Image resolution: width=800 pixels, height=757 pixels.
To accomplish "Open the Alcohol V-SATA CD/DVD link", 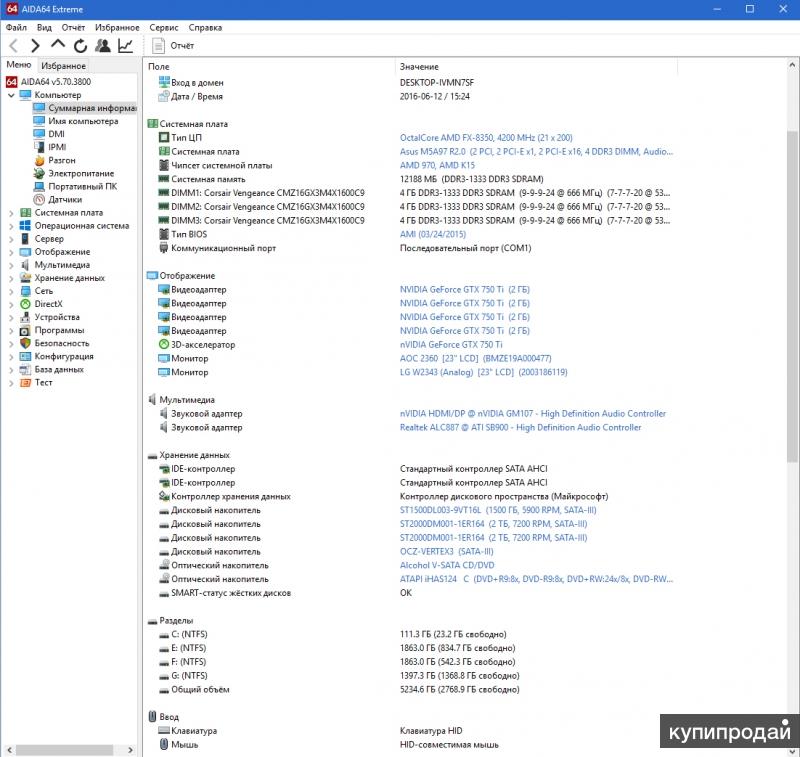I will 447,565.
